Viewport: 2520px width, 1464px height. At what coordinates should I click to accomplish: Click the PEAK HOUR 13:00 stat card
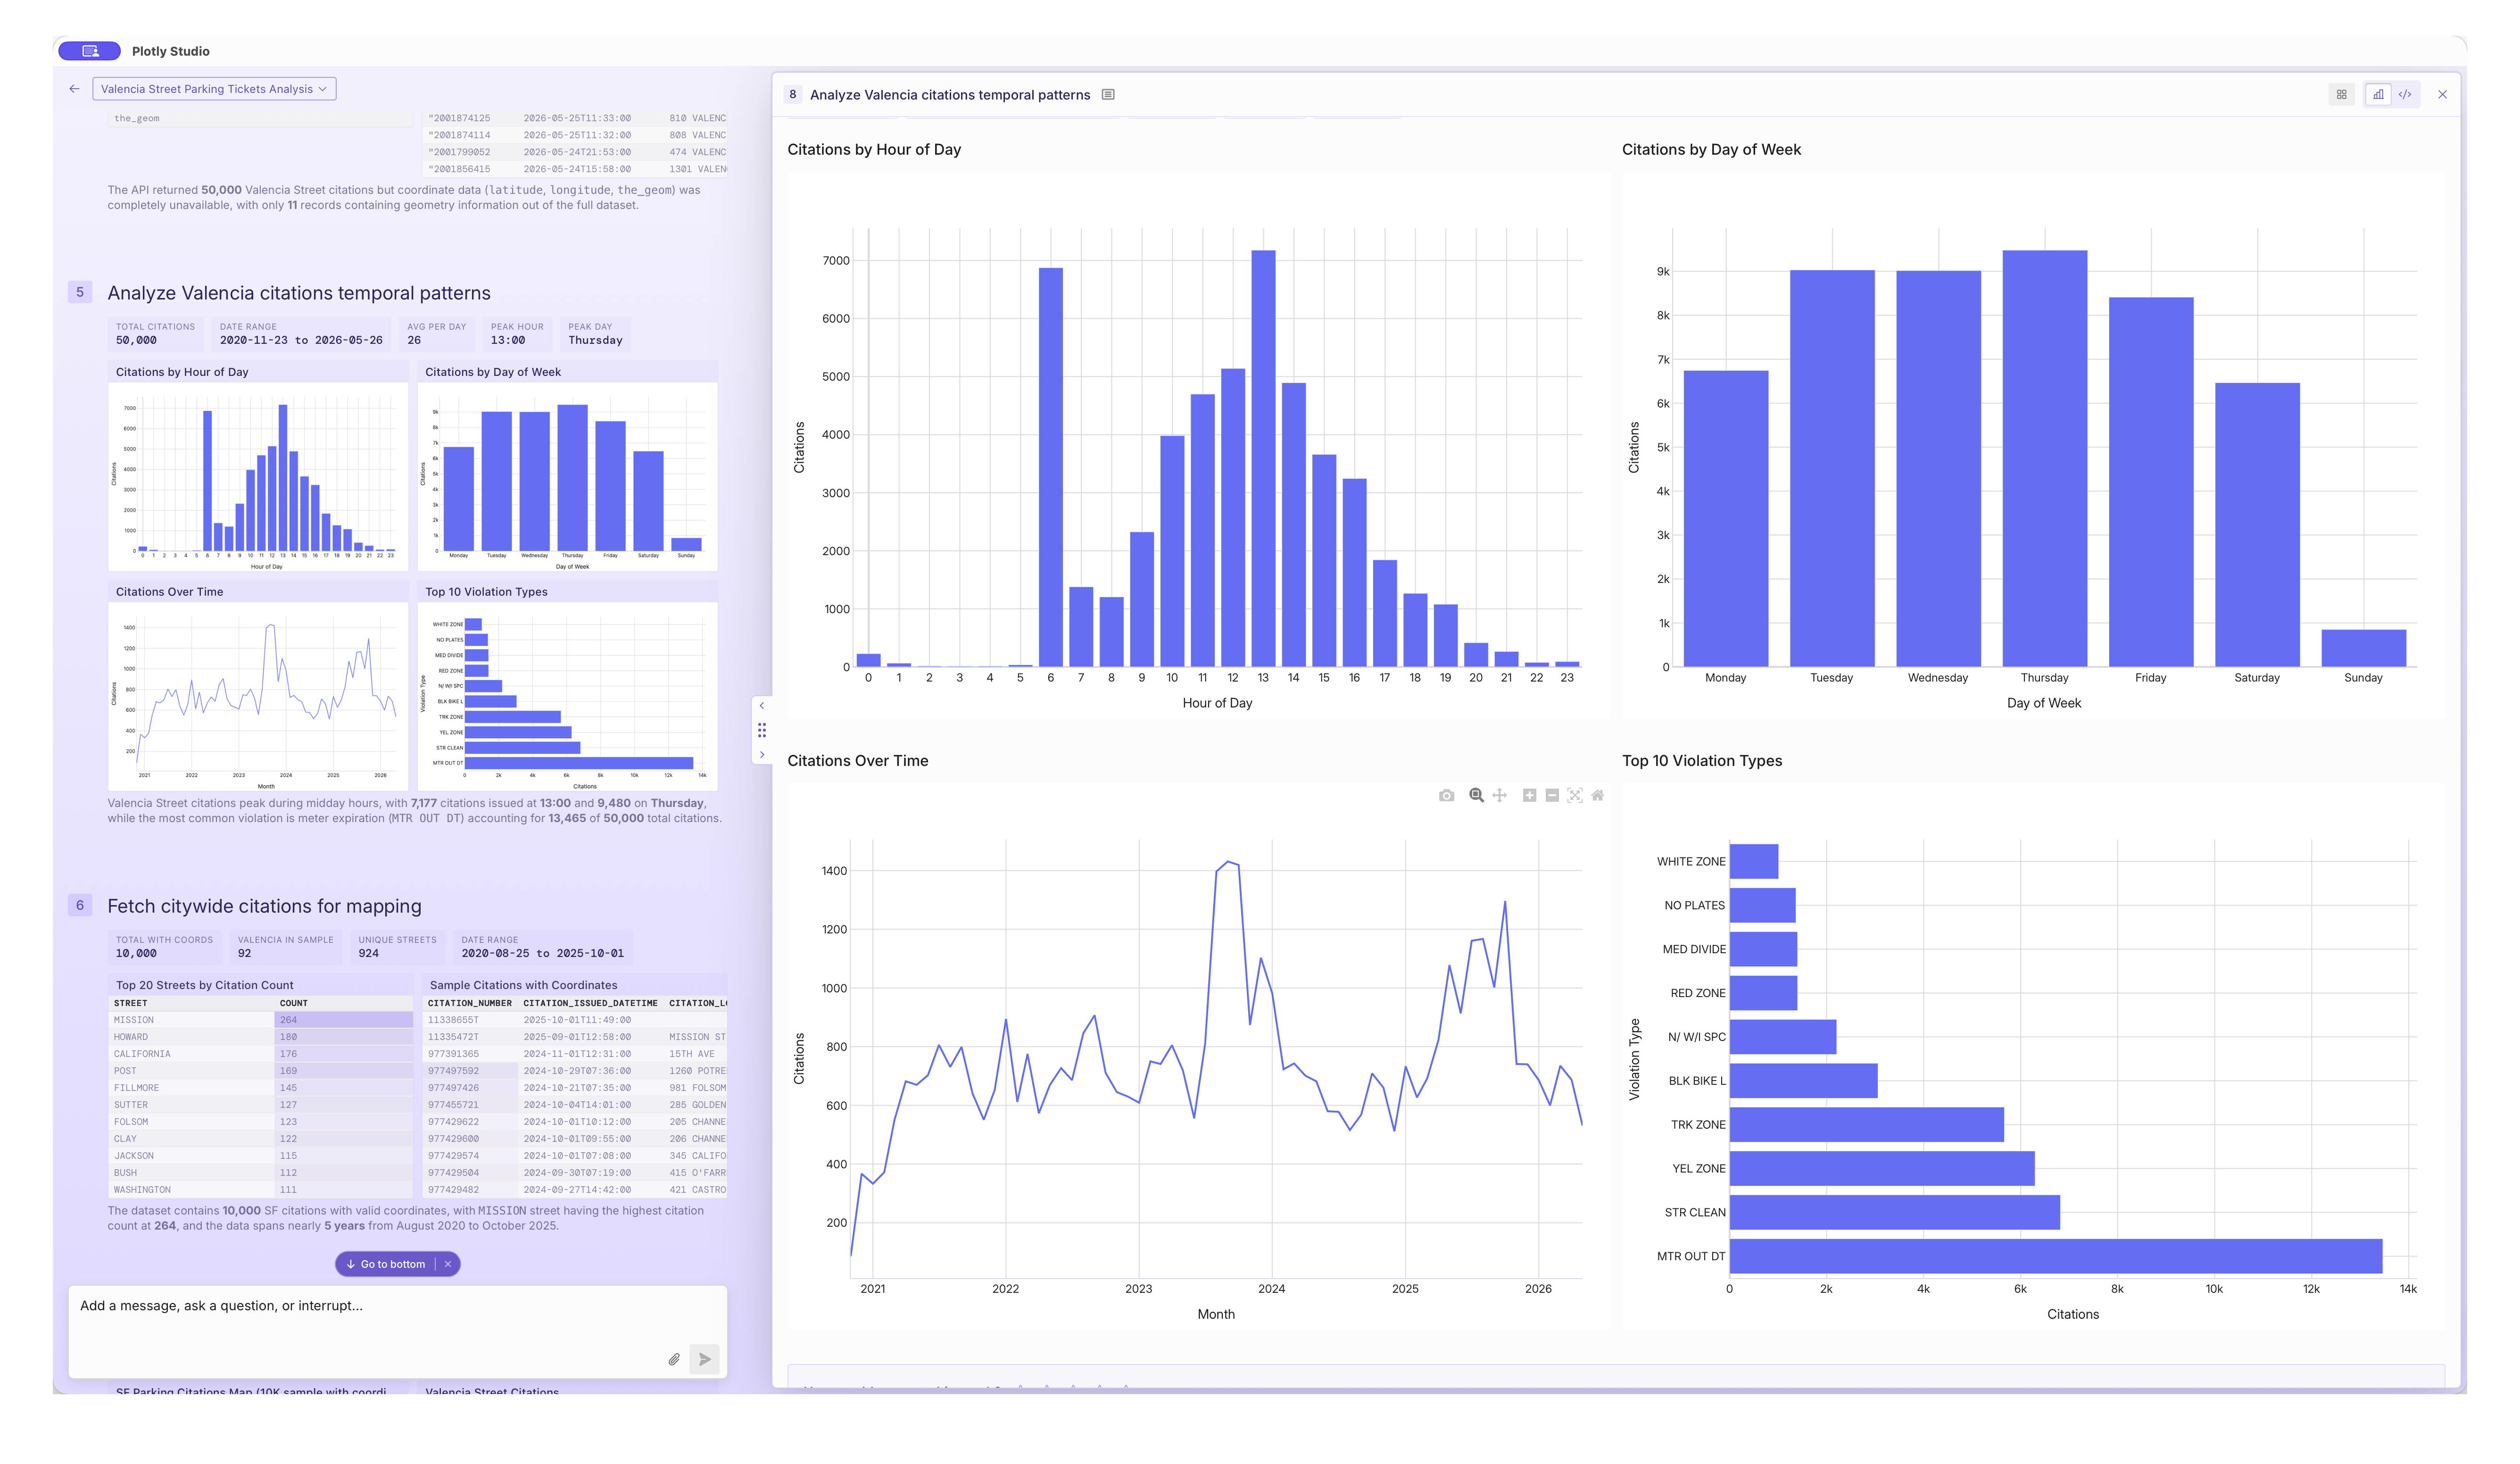click(517, 334)
